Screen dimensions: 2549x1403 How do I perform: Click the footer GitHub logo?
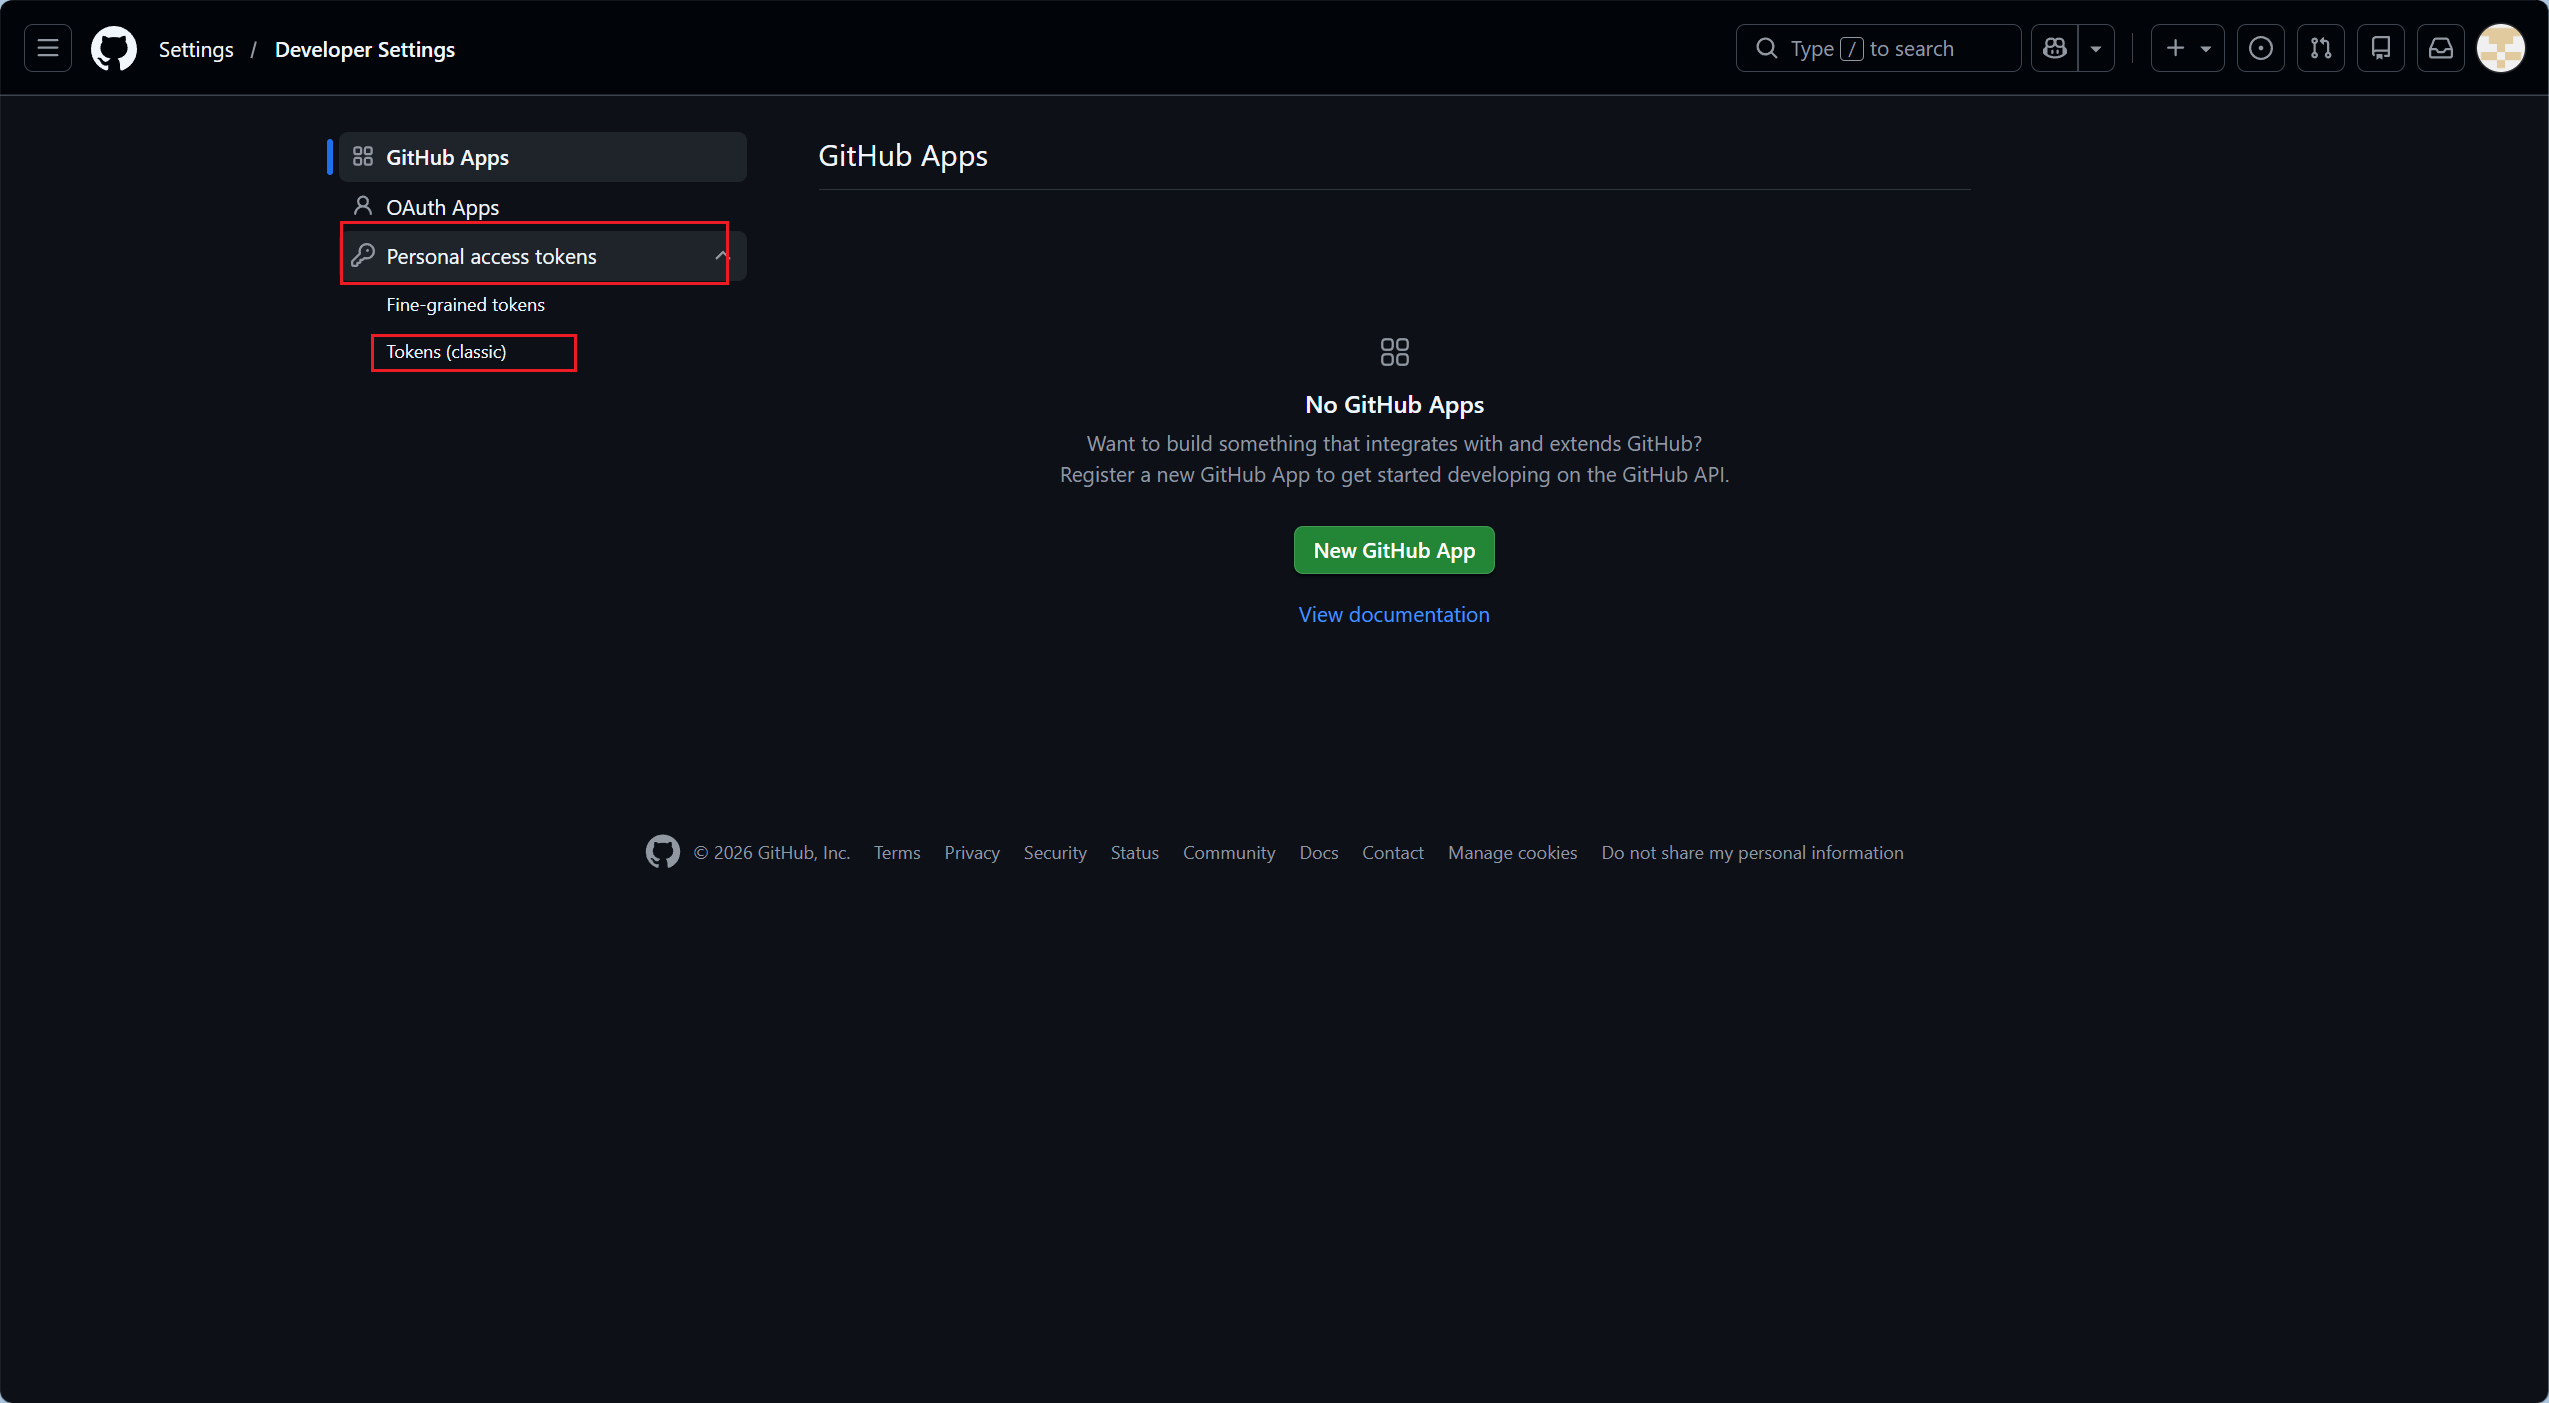[662, 852]
